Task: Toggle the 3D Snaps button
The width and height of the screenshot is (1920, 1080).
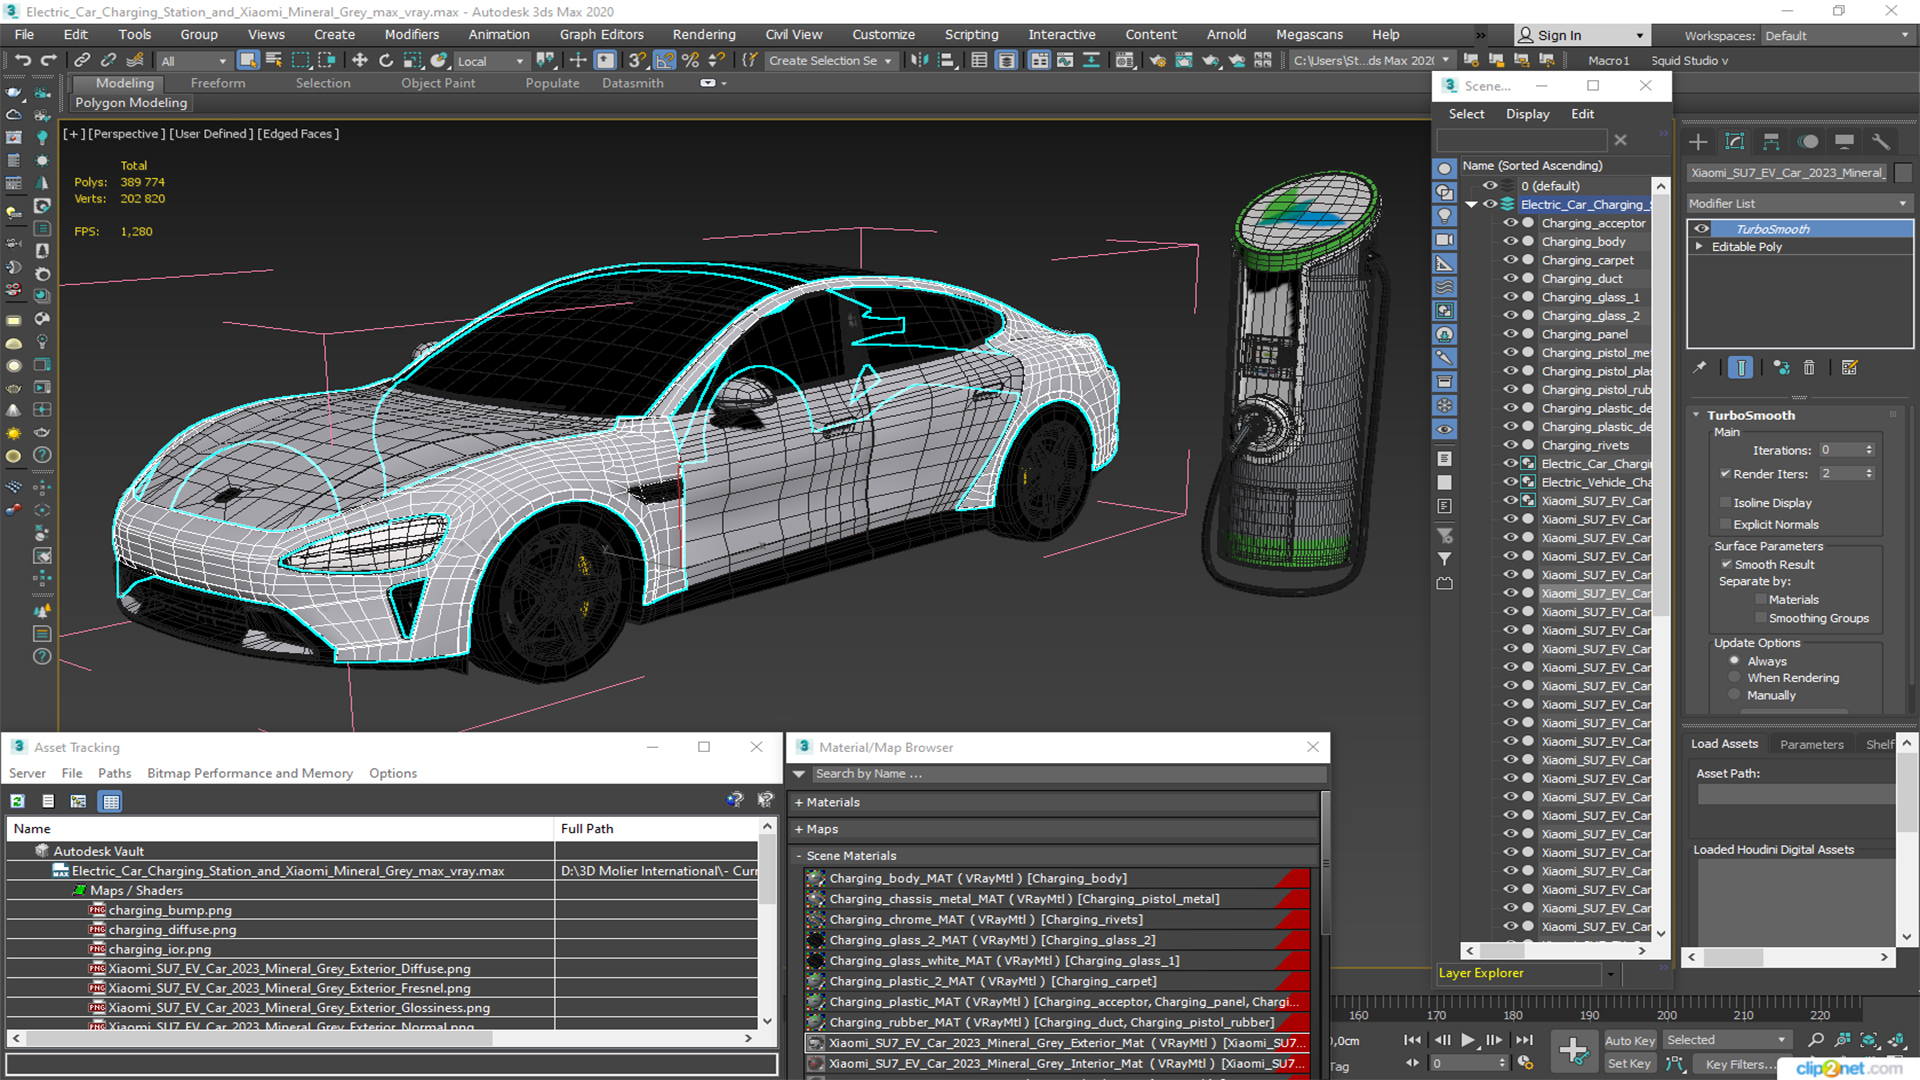Action: [x=638, y=61]
